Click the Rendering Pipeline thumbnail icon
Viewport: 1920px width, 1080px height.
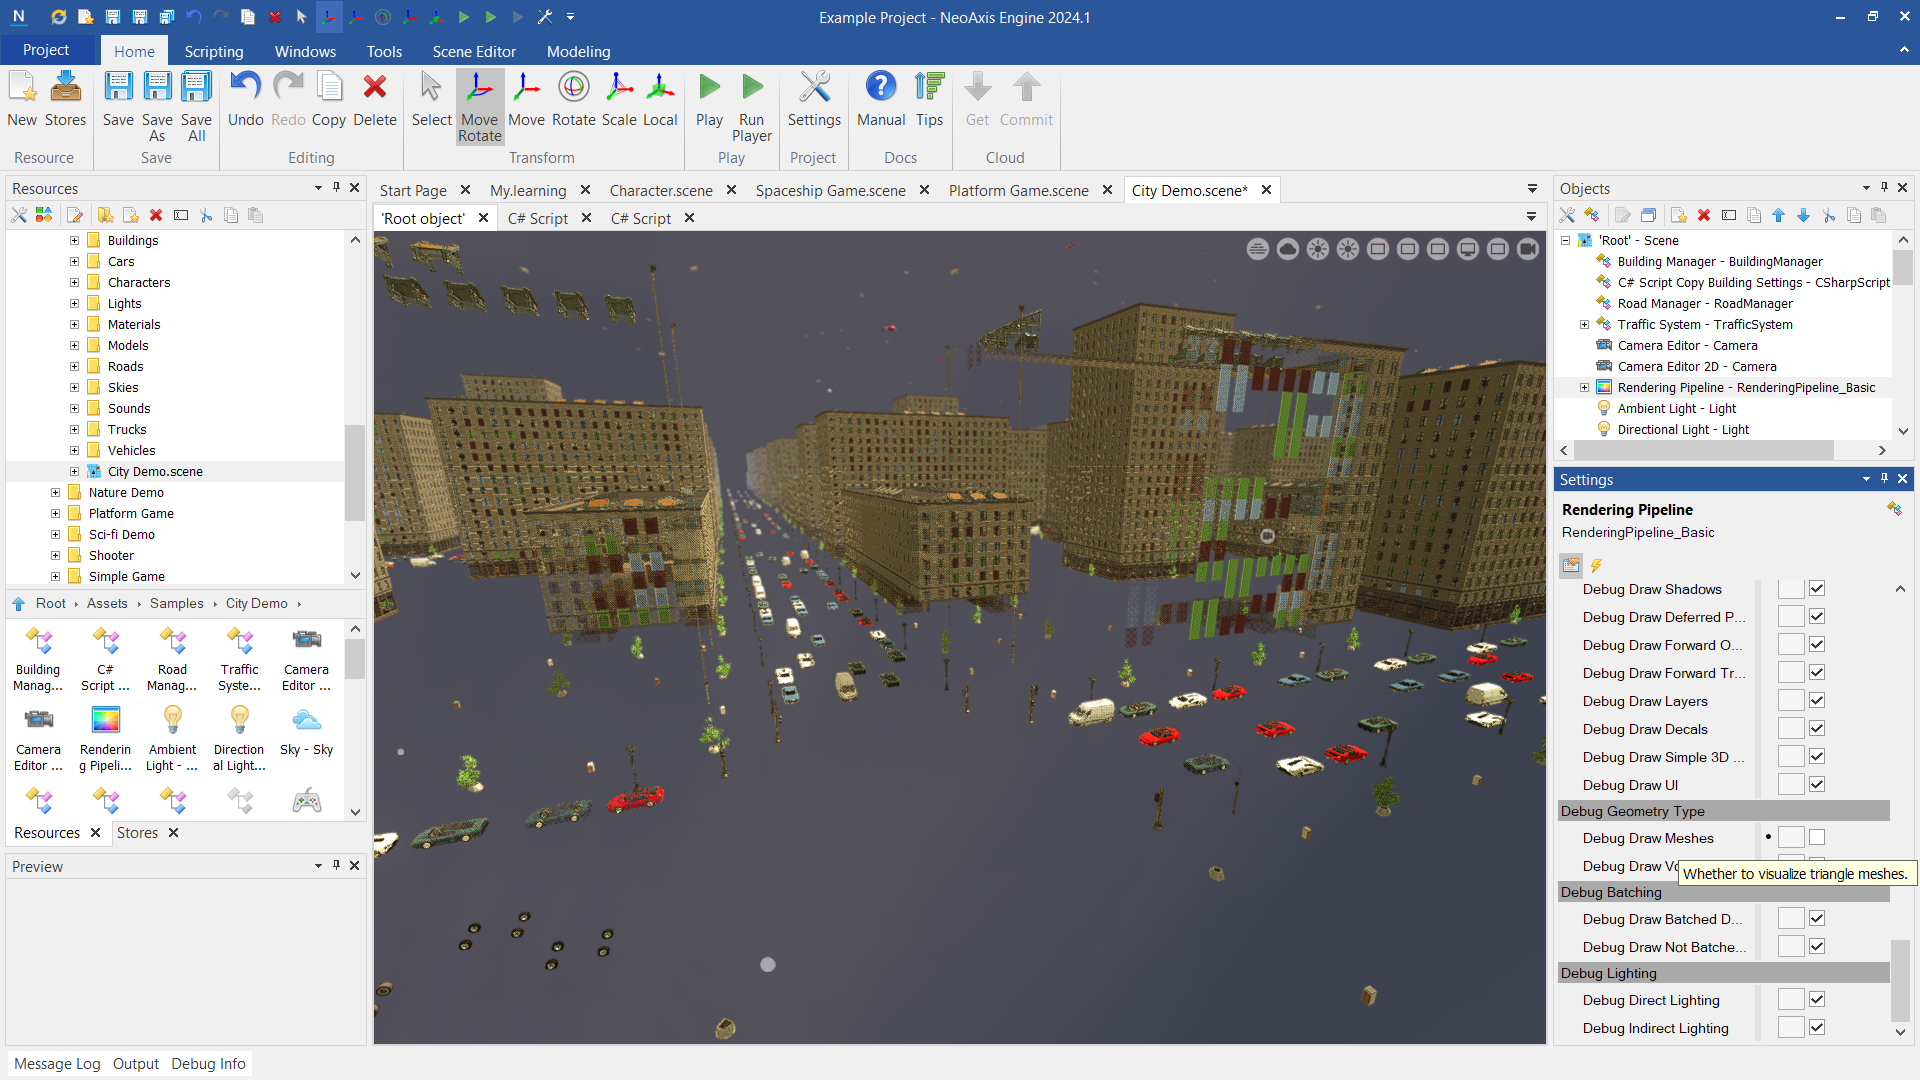tap(105, 720)
